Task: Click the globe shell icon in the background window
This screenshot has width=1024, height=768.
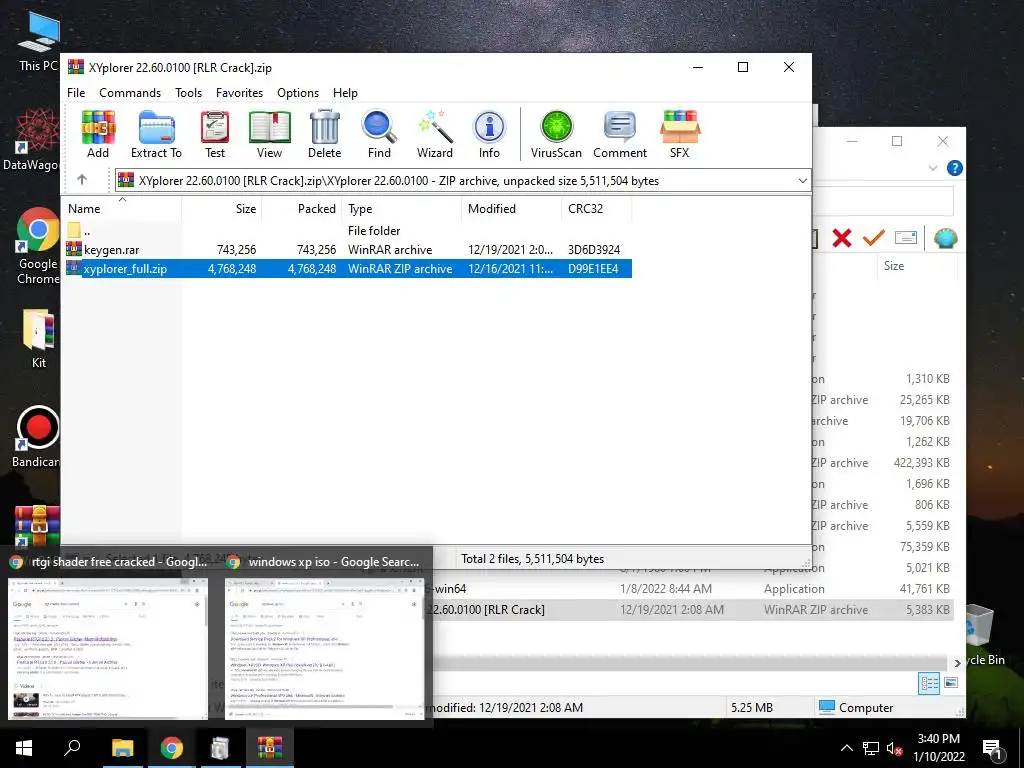Action: (945, 238)
